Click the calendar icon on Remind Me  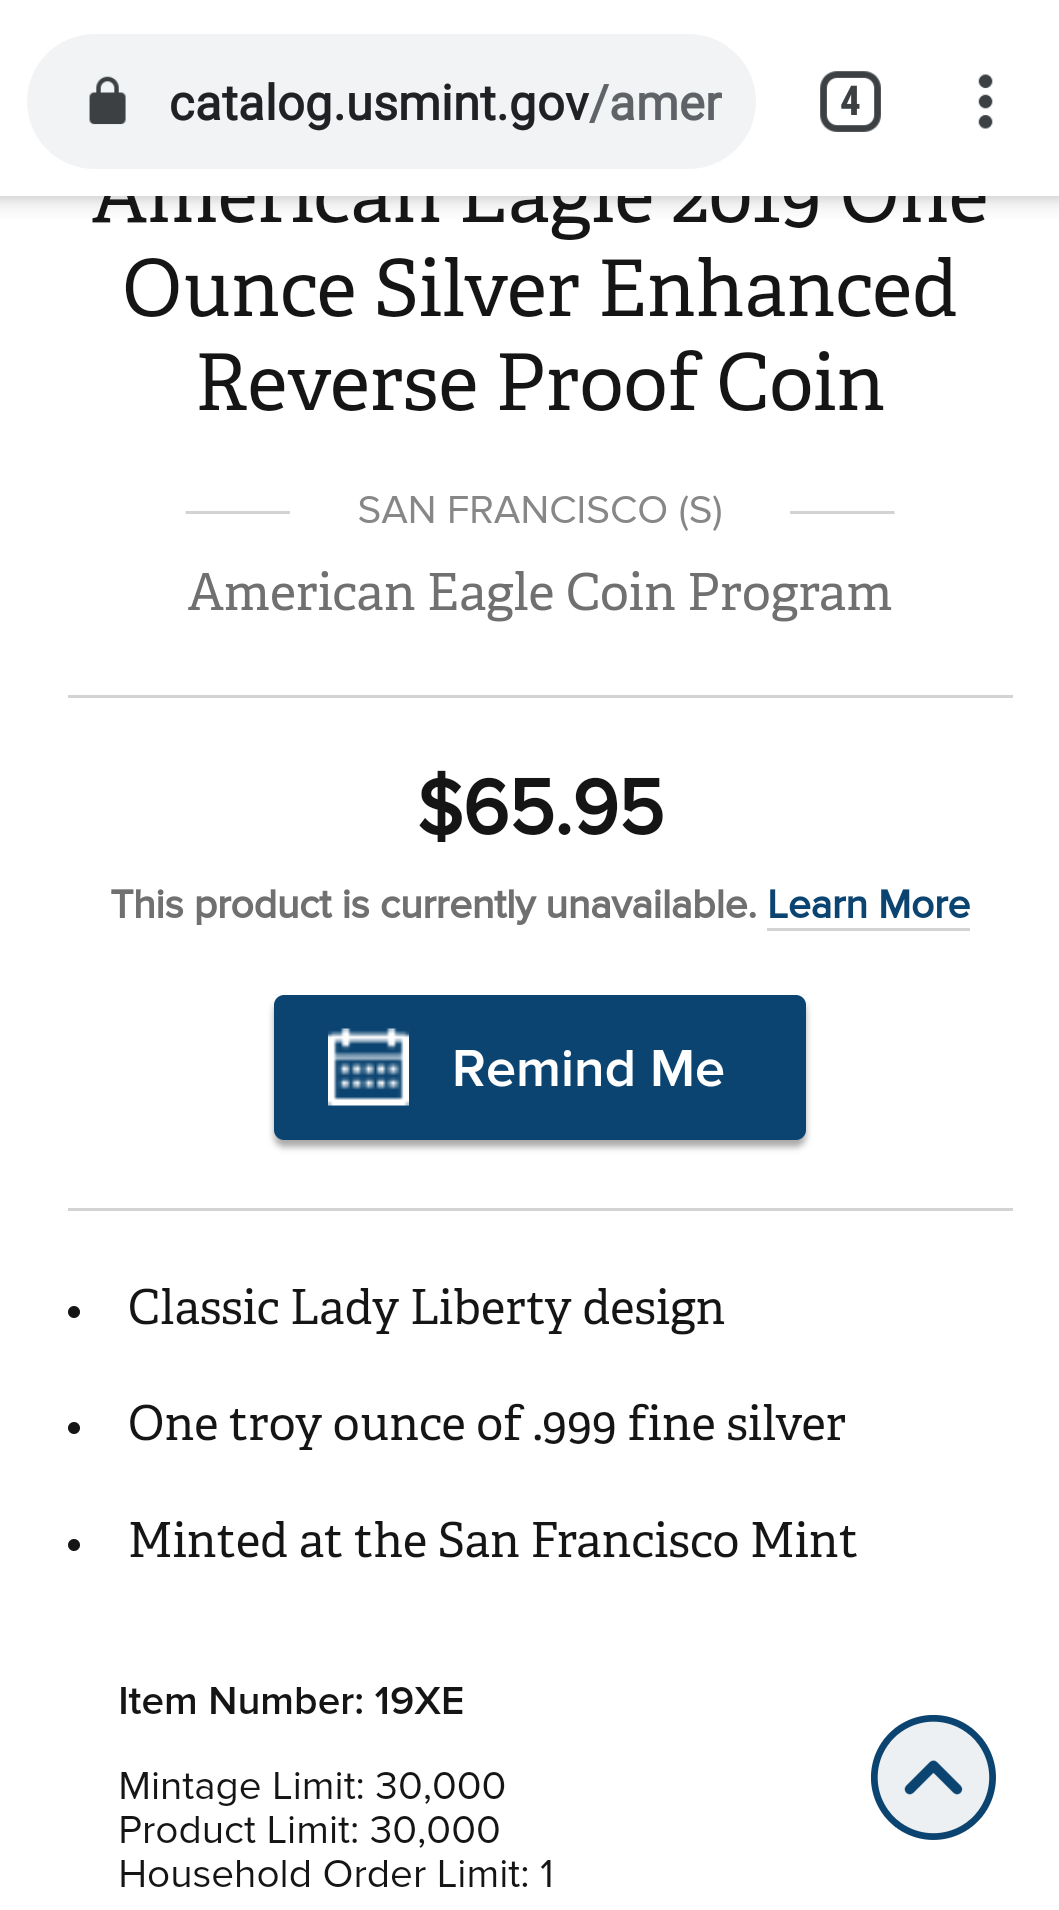[x=368, y=1067]
